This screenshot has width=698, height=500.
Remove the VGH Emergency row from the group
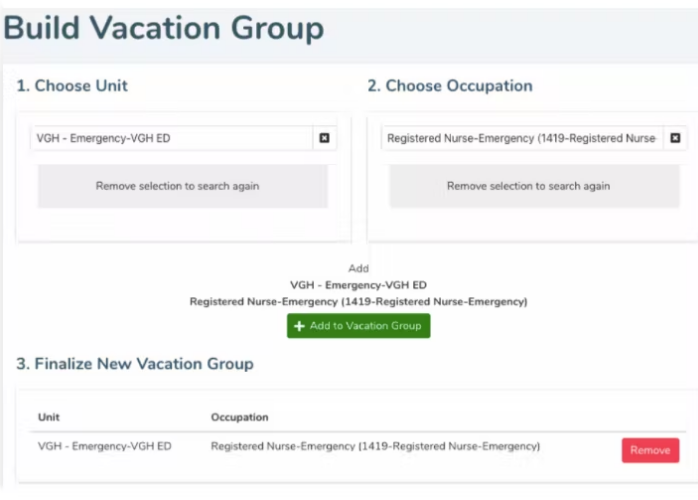click(650, 450)
